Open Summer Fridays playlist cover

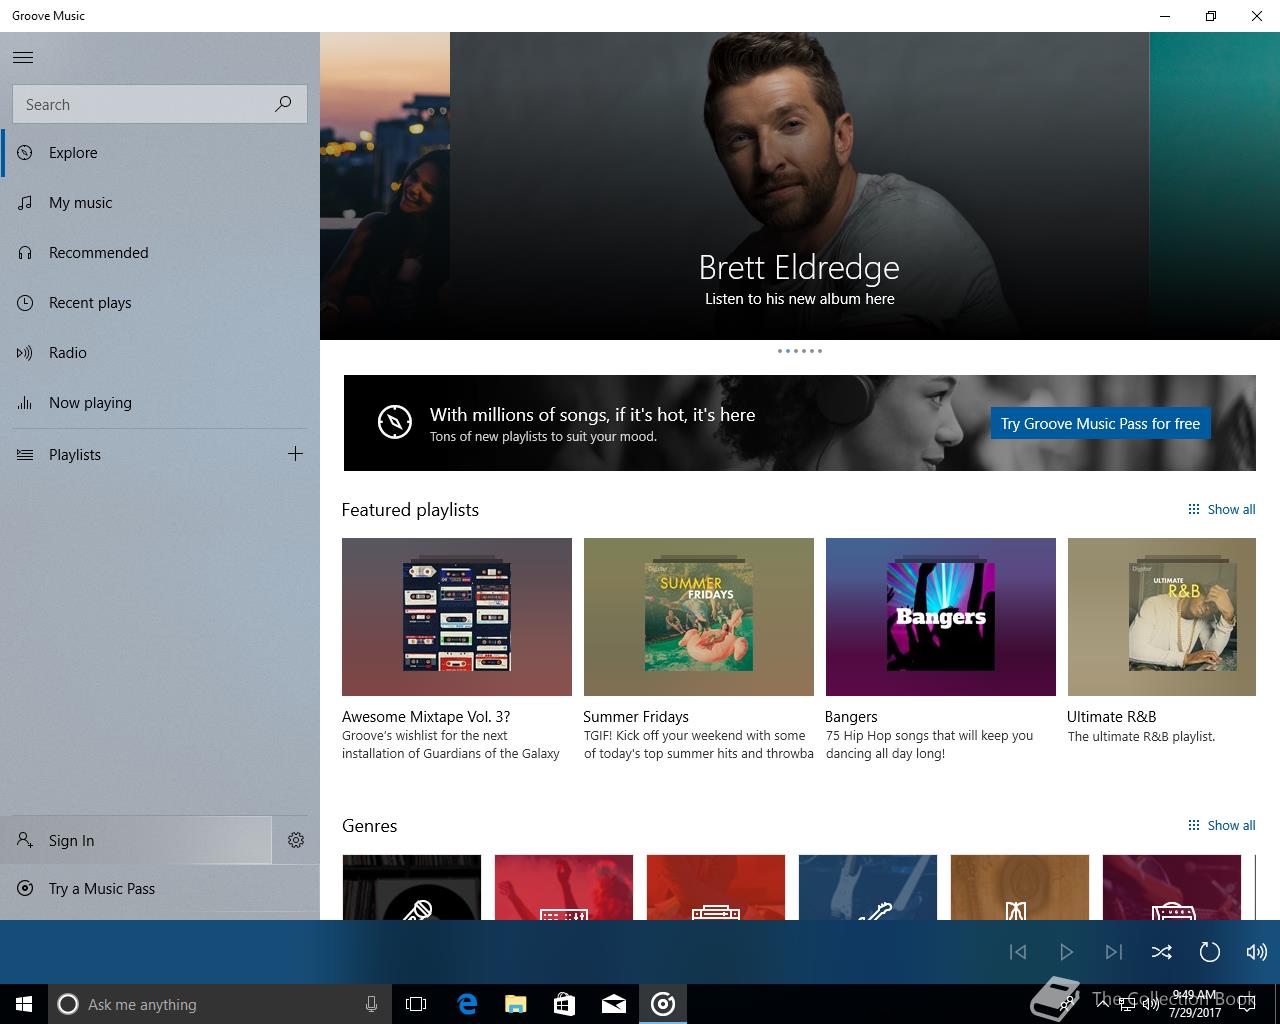pyautogui.click(x=699, y=617)
